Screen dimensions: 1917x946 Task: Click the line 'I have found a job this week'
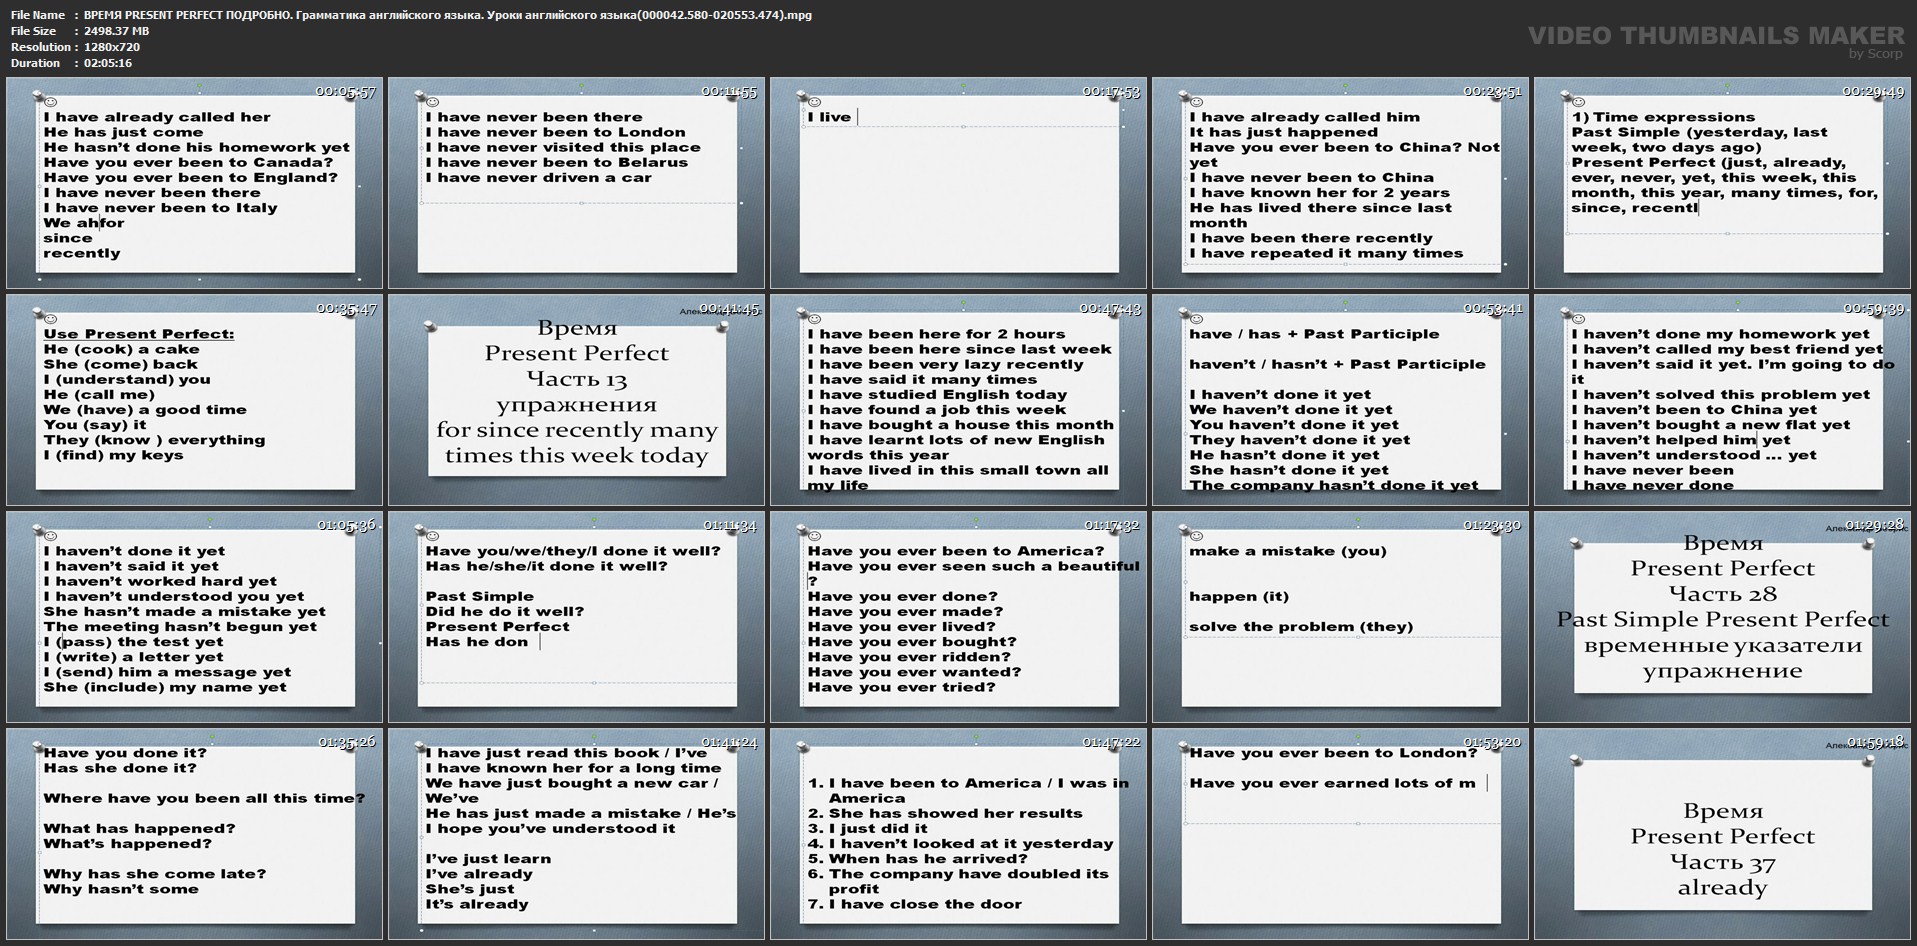(x=937, y=410)
